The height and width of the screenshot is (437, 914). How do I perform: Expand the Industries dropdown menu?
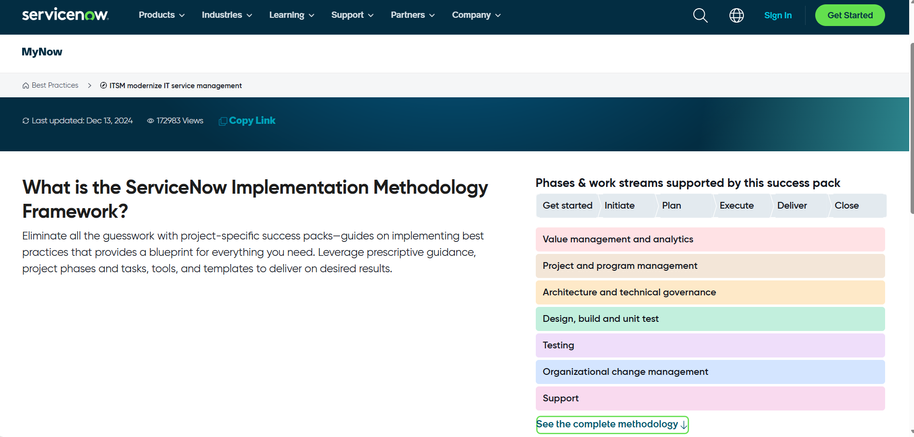(226, 15)
